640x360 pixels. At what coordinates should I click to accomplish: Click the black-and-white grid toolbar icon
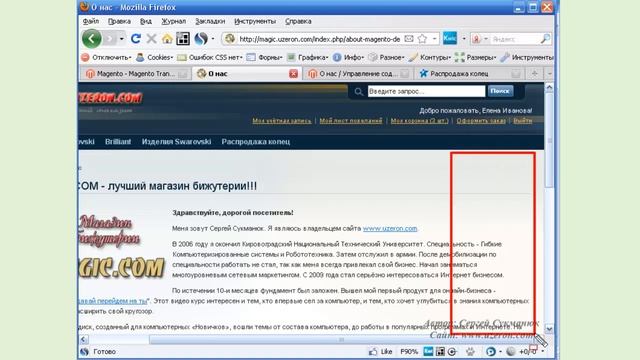tap(182, 39)
